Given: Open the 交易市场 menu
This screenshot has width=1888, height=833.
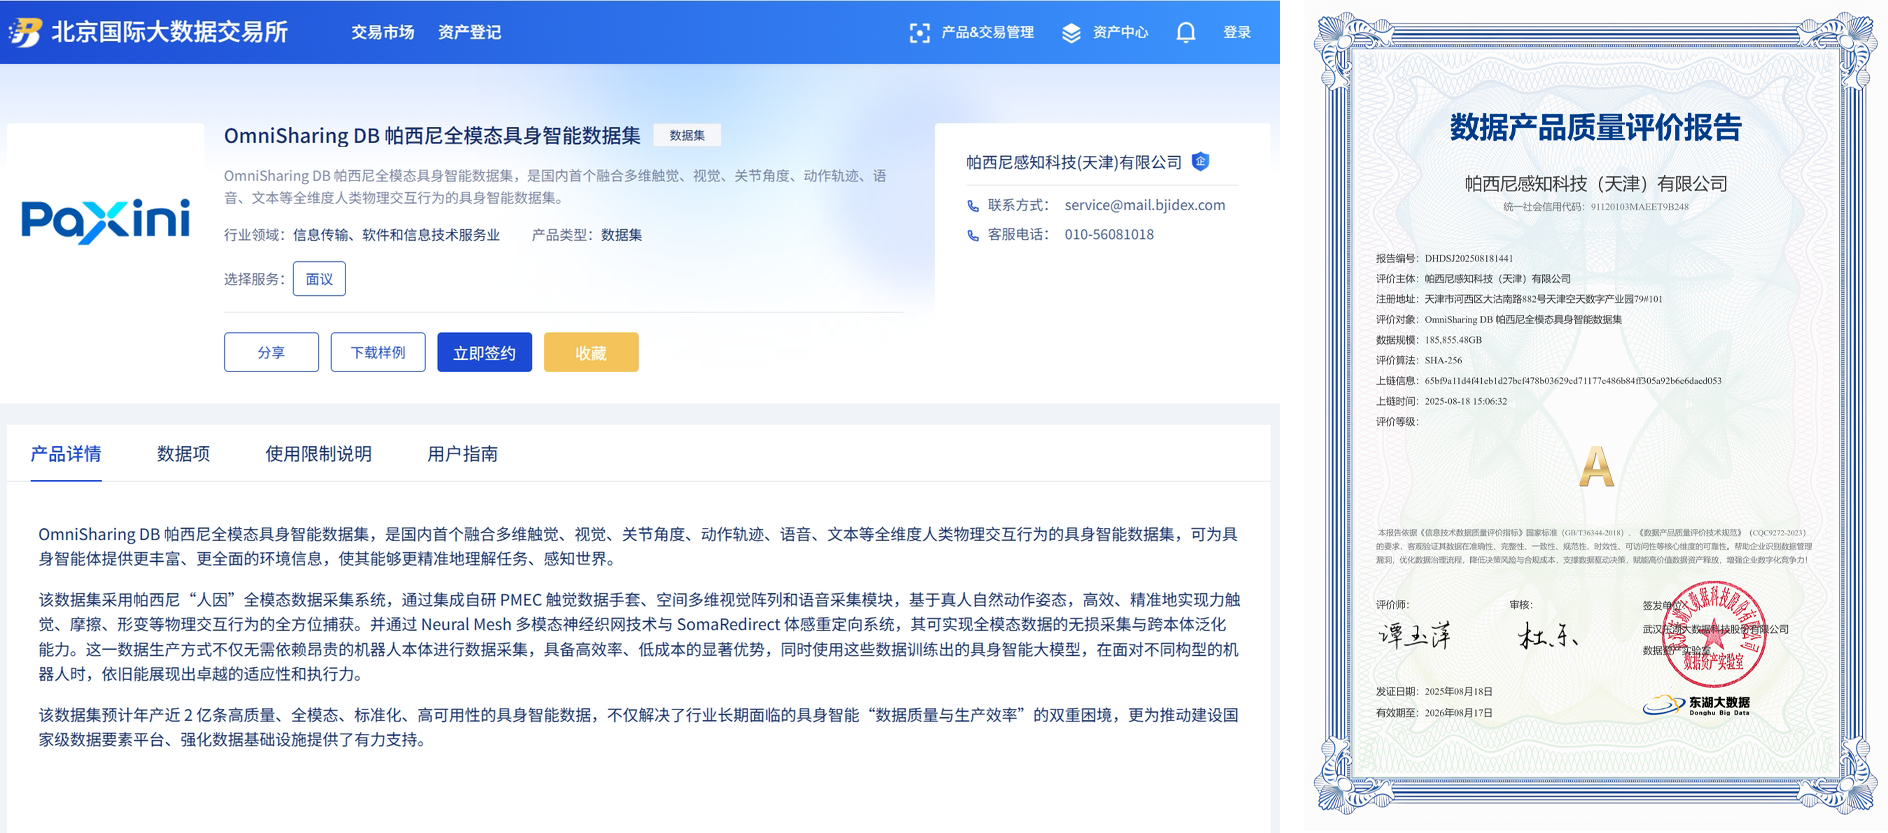Looking at the screenshot, I should (x=382, y=32).
